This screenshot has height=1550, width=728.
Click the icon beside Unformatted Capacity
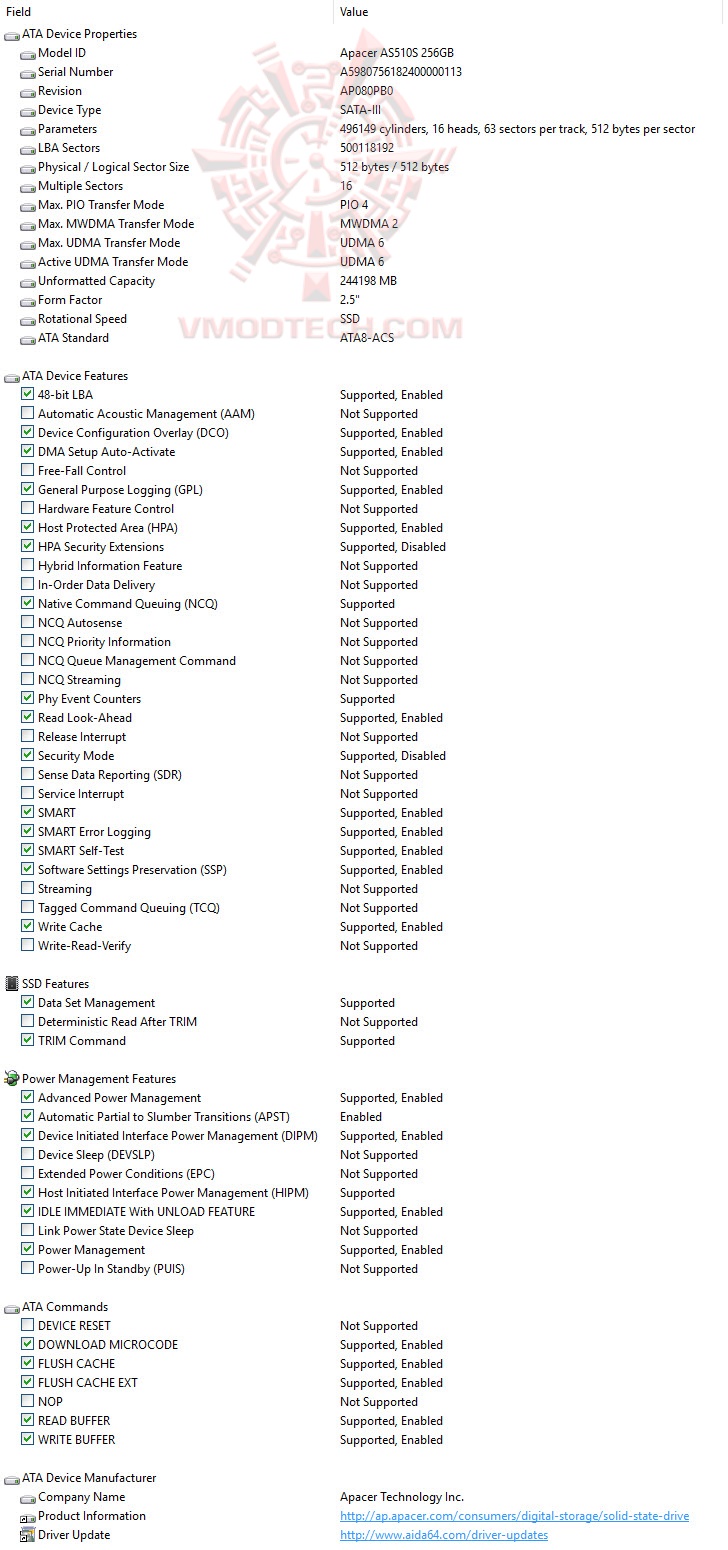click(28, 281)
